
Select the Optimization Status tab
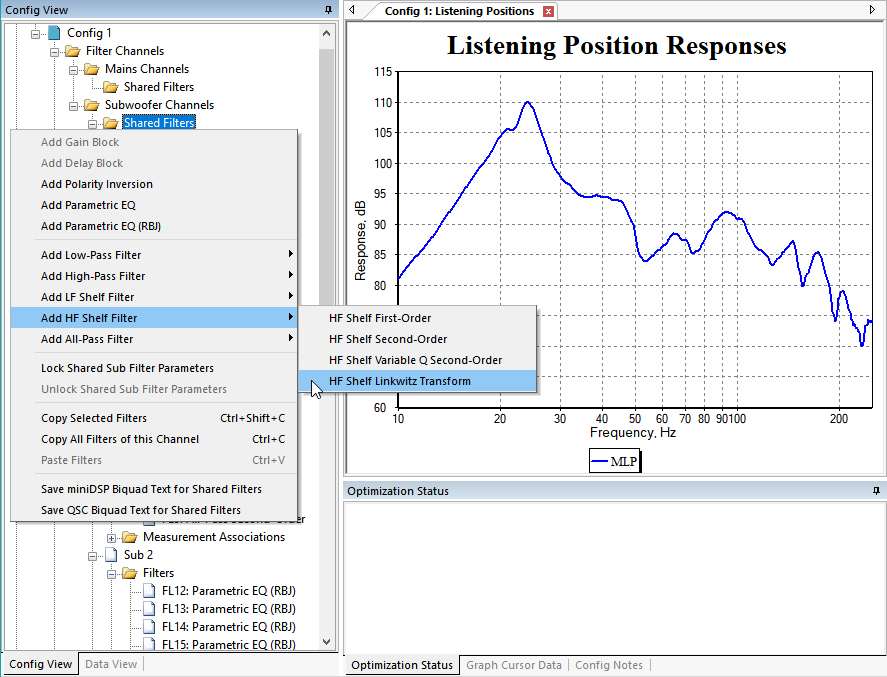[x=402, y=665]
